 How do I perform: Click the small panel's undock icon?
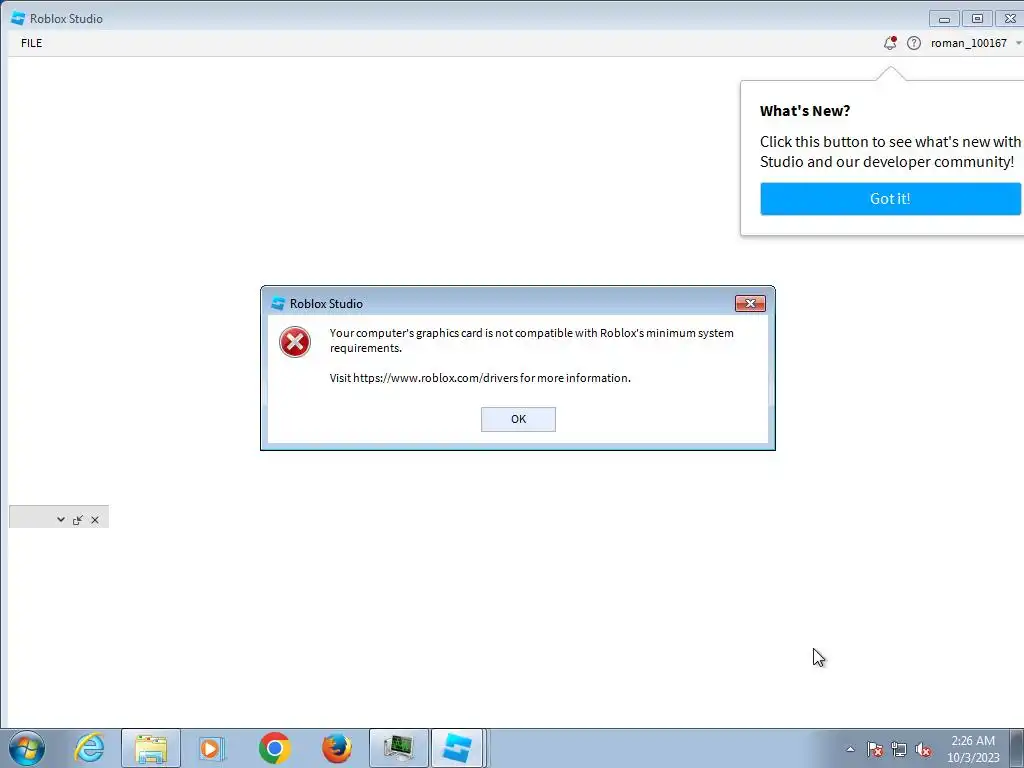[x=78, y=520]
